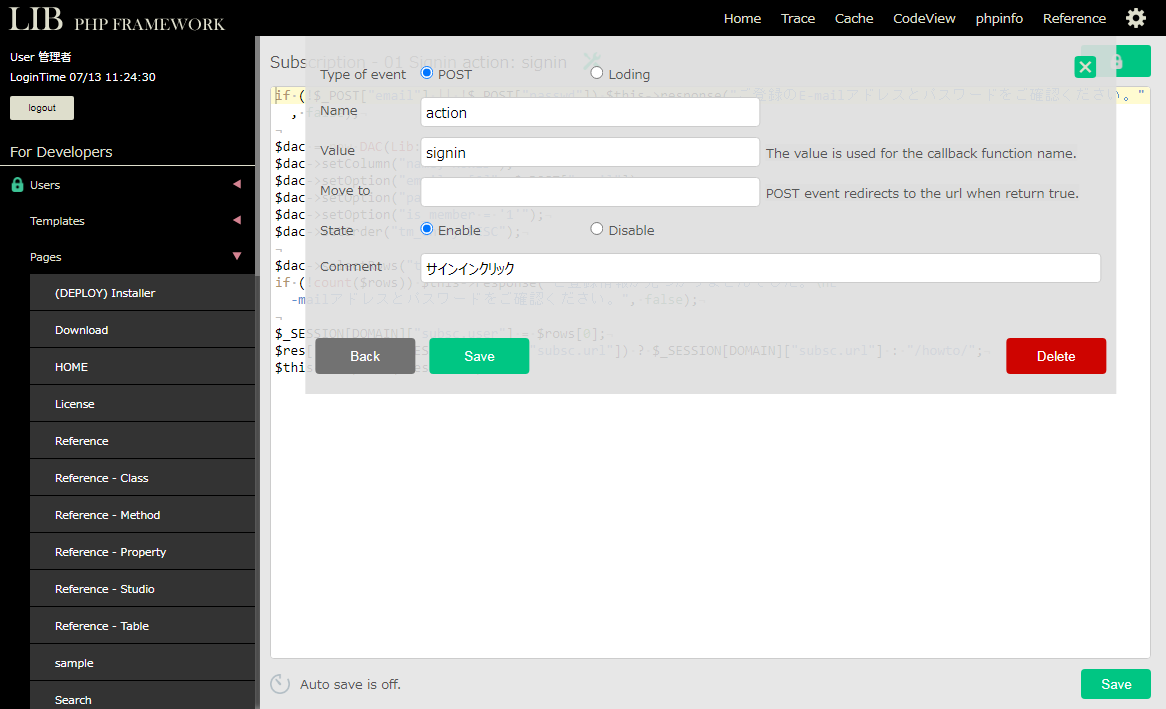Image resolution: width=1166 pixels, height=709 pixels.
Task: Open the Reference - Method page
Action: tap(107, 515)
